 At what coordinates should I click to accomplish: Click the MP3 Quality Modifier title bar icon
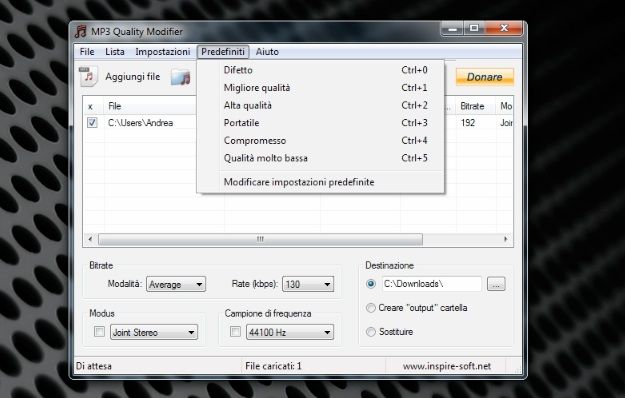[x=81, y=31]
